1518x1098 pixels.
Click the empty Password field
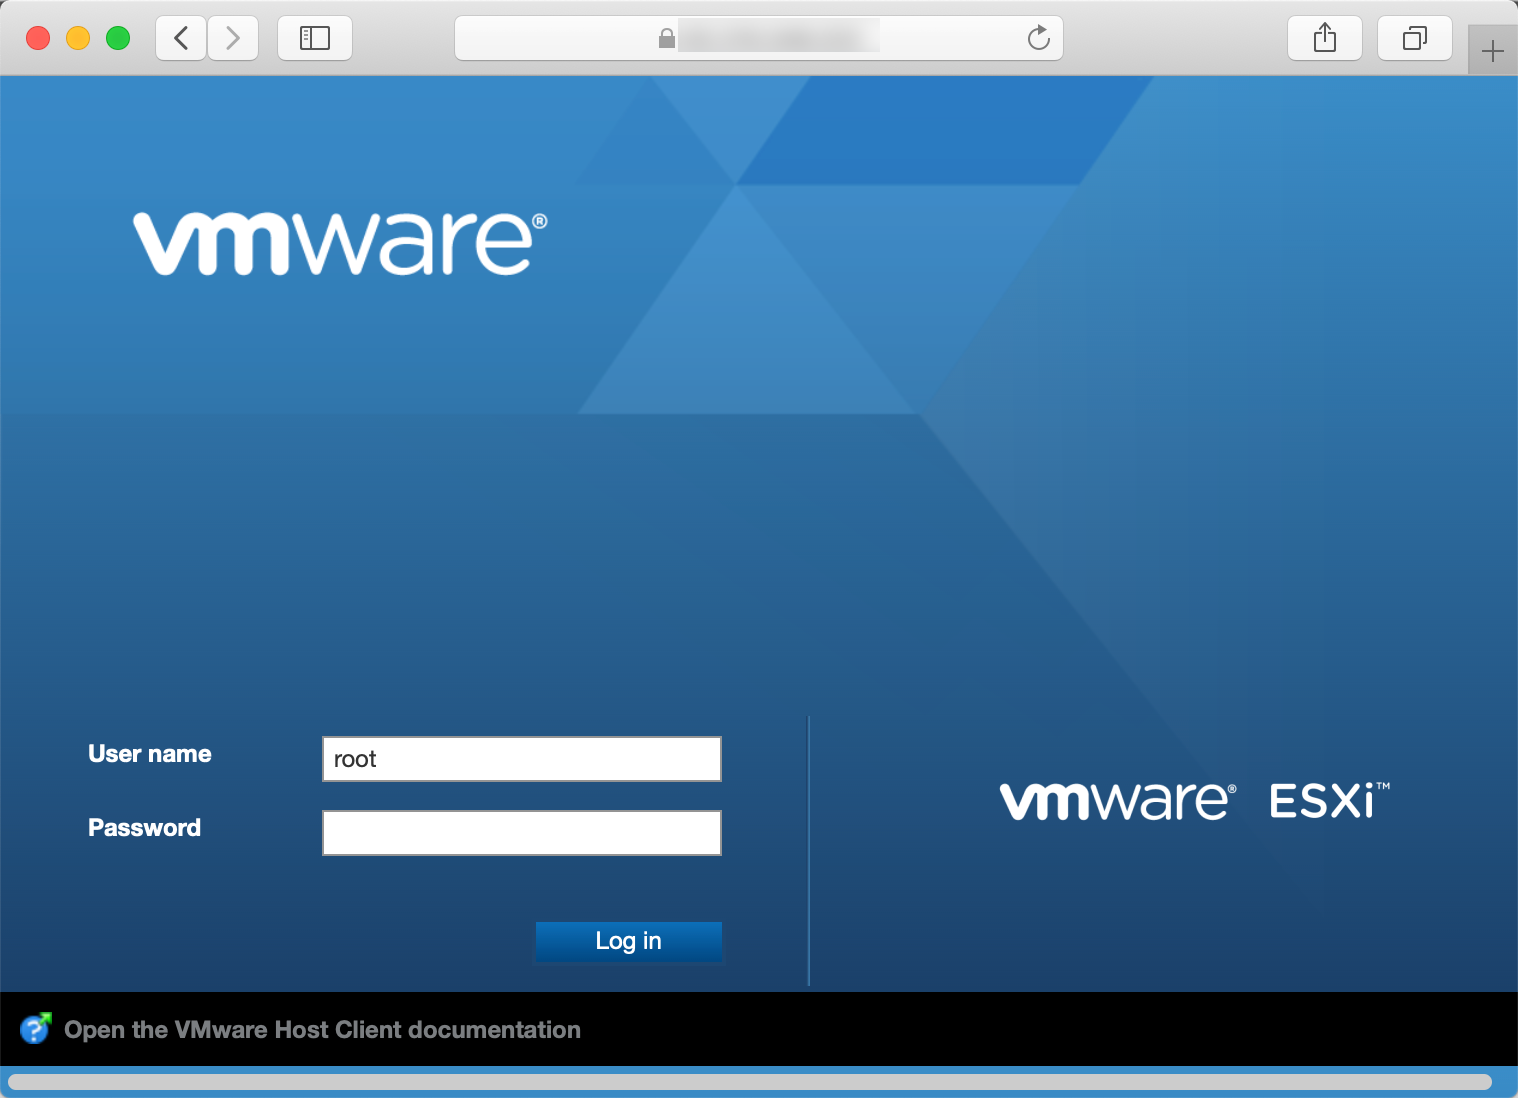point(521,833)
